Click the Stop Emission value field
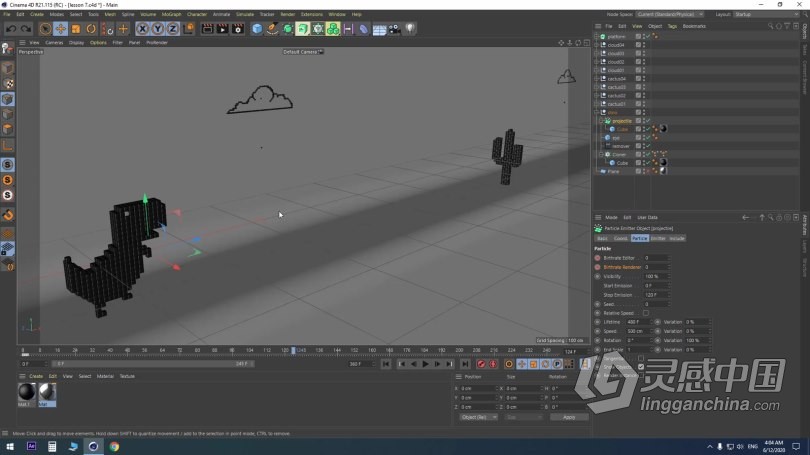This screenshot has height=455, width=810. [656, 295]
